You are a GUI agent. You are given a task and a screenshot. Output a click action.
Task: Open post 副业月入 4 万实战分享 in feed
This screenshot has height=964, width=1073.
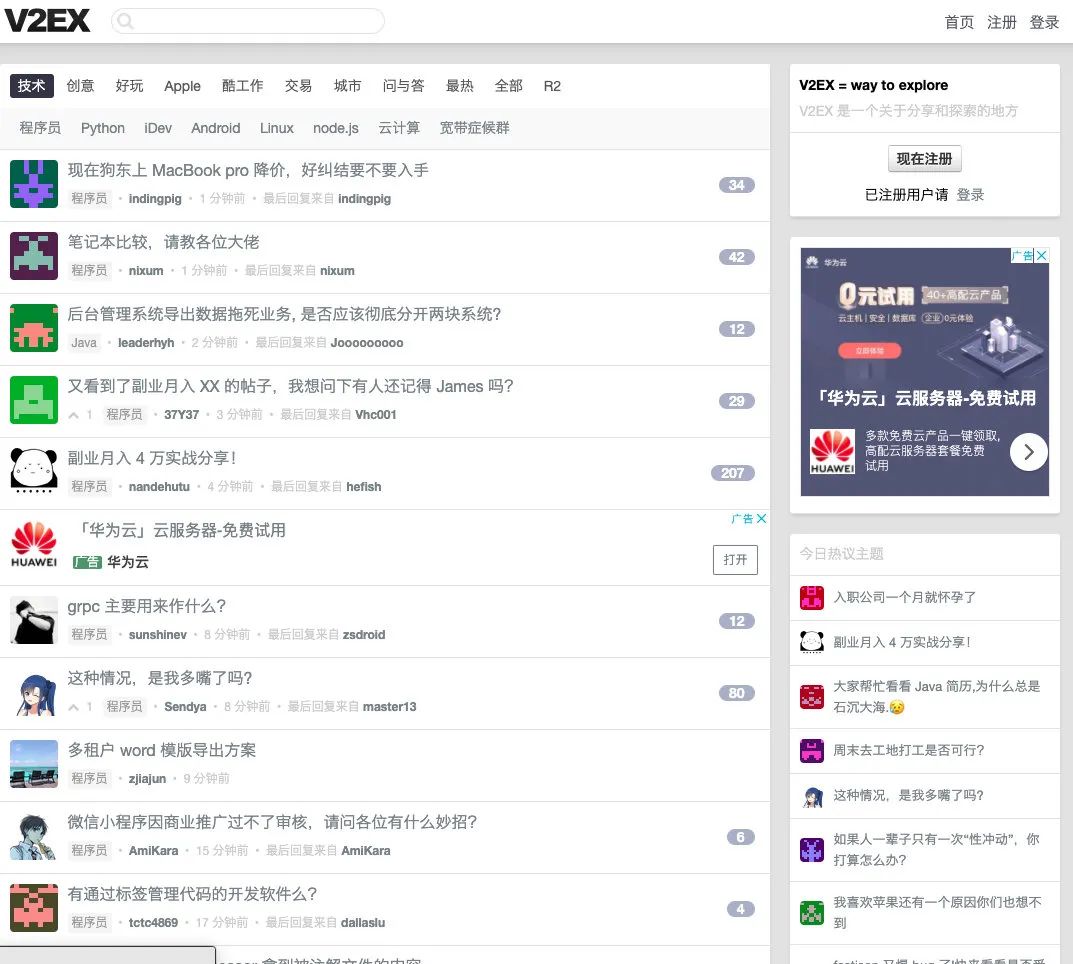pyautogui.click(x=152, y=458)
